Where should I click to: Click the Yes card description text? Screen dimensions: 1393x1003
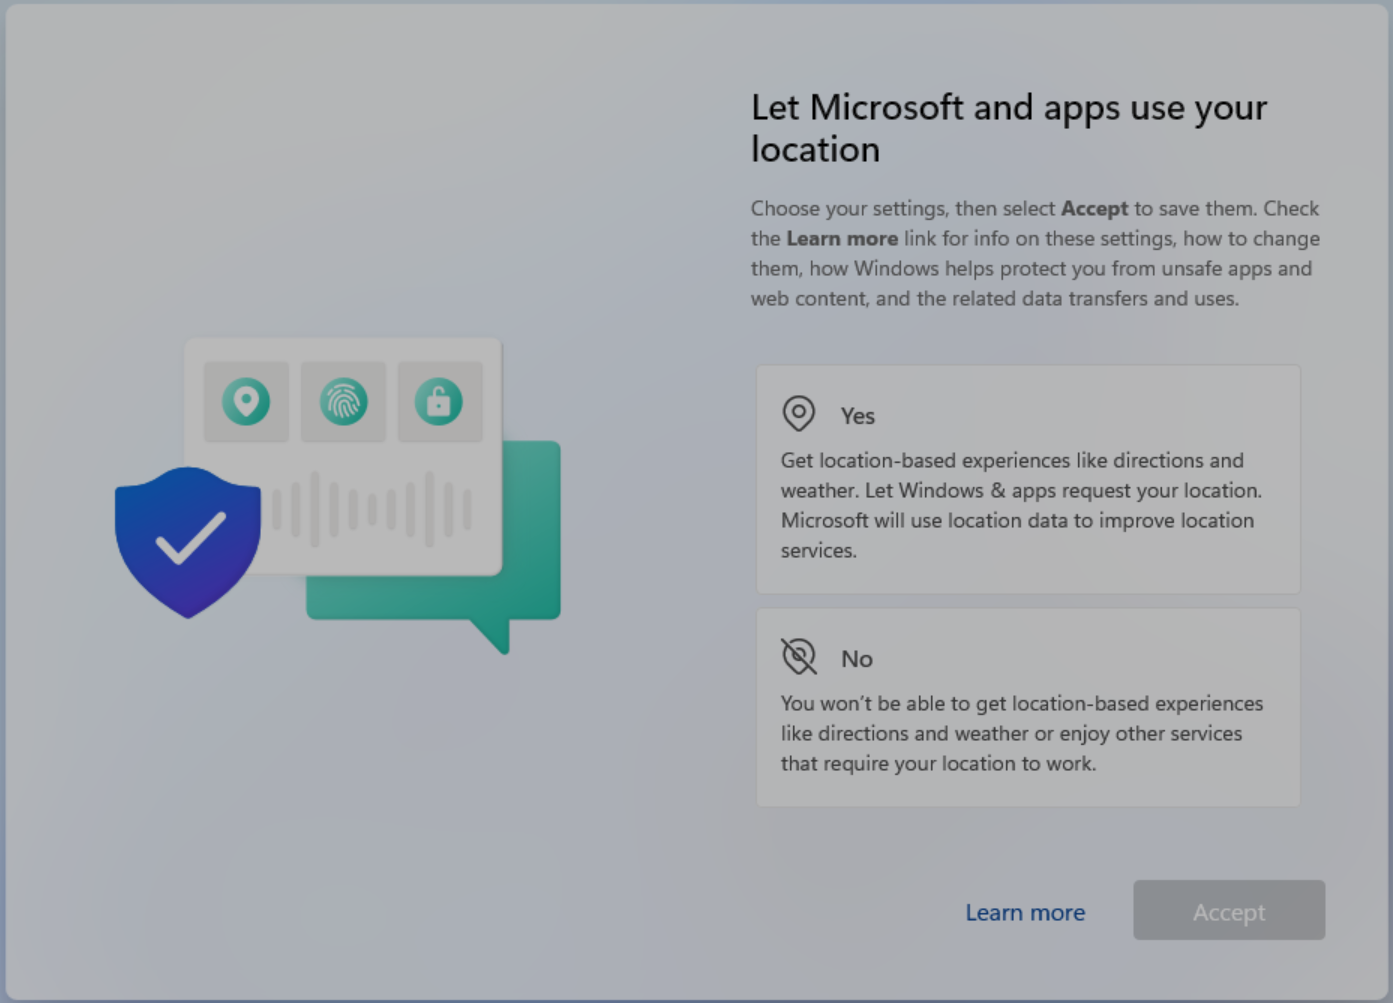1020,505
